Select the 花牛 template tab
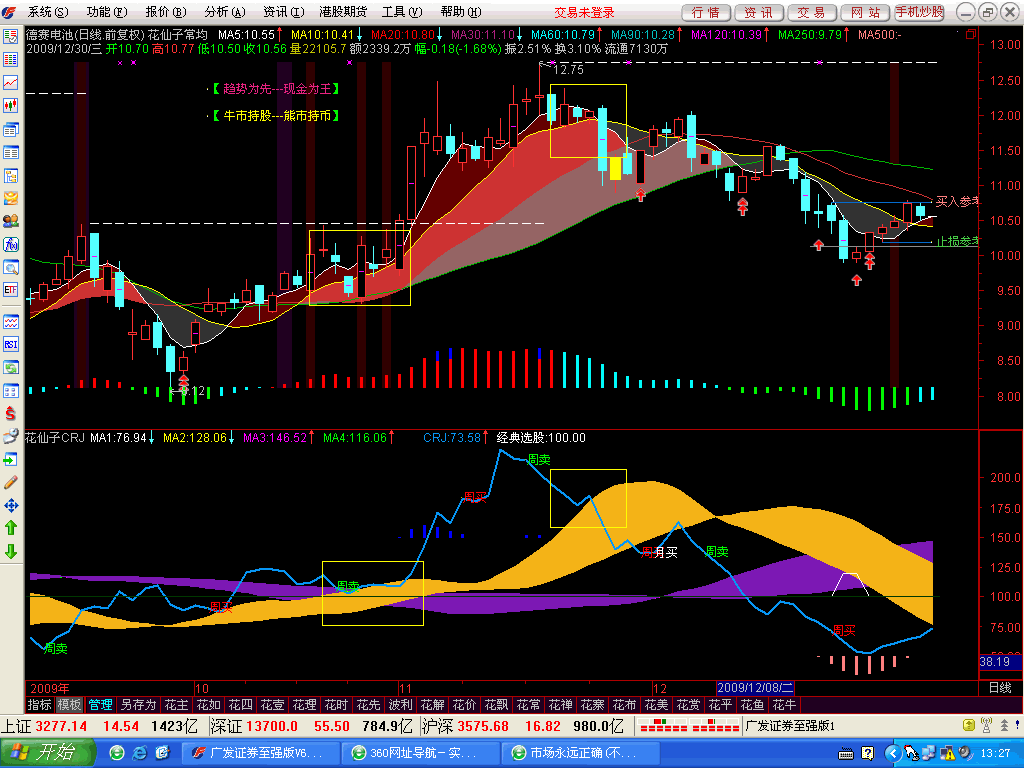 pyautogui.click(x=784, y=705)
